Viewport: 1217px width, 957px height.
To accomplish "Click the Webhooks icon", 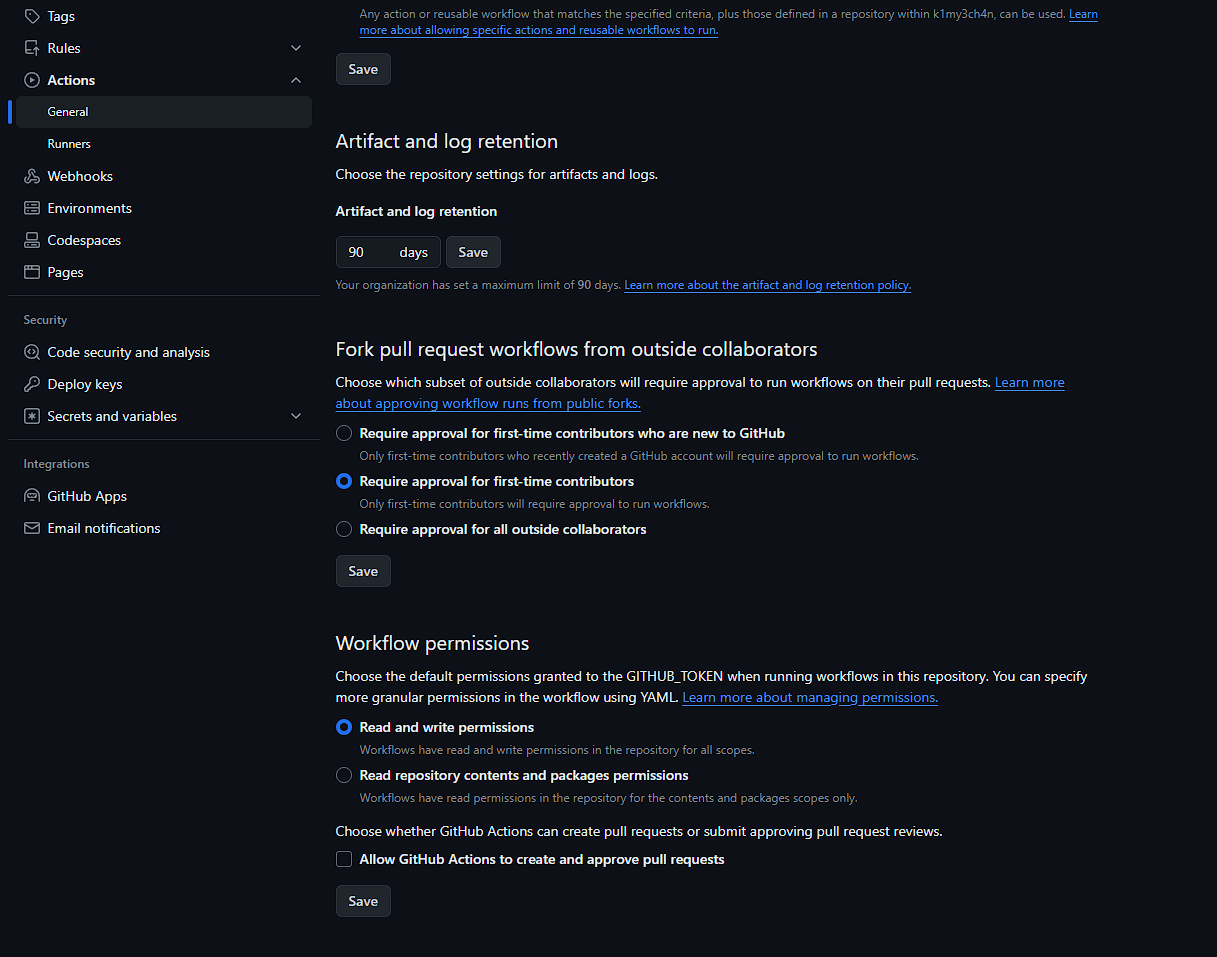I will pos(32,176).
